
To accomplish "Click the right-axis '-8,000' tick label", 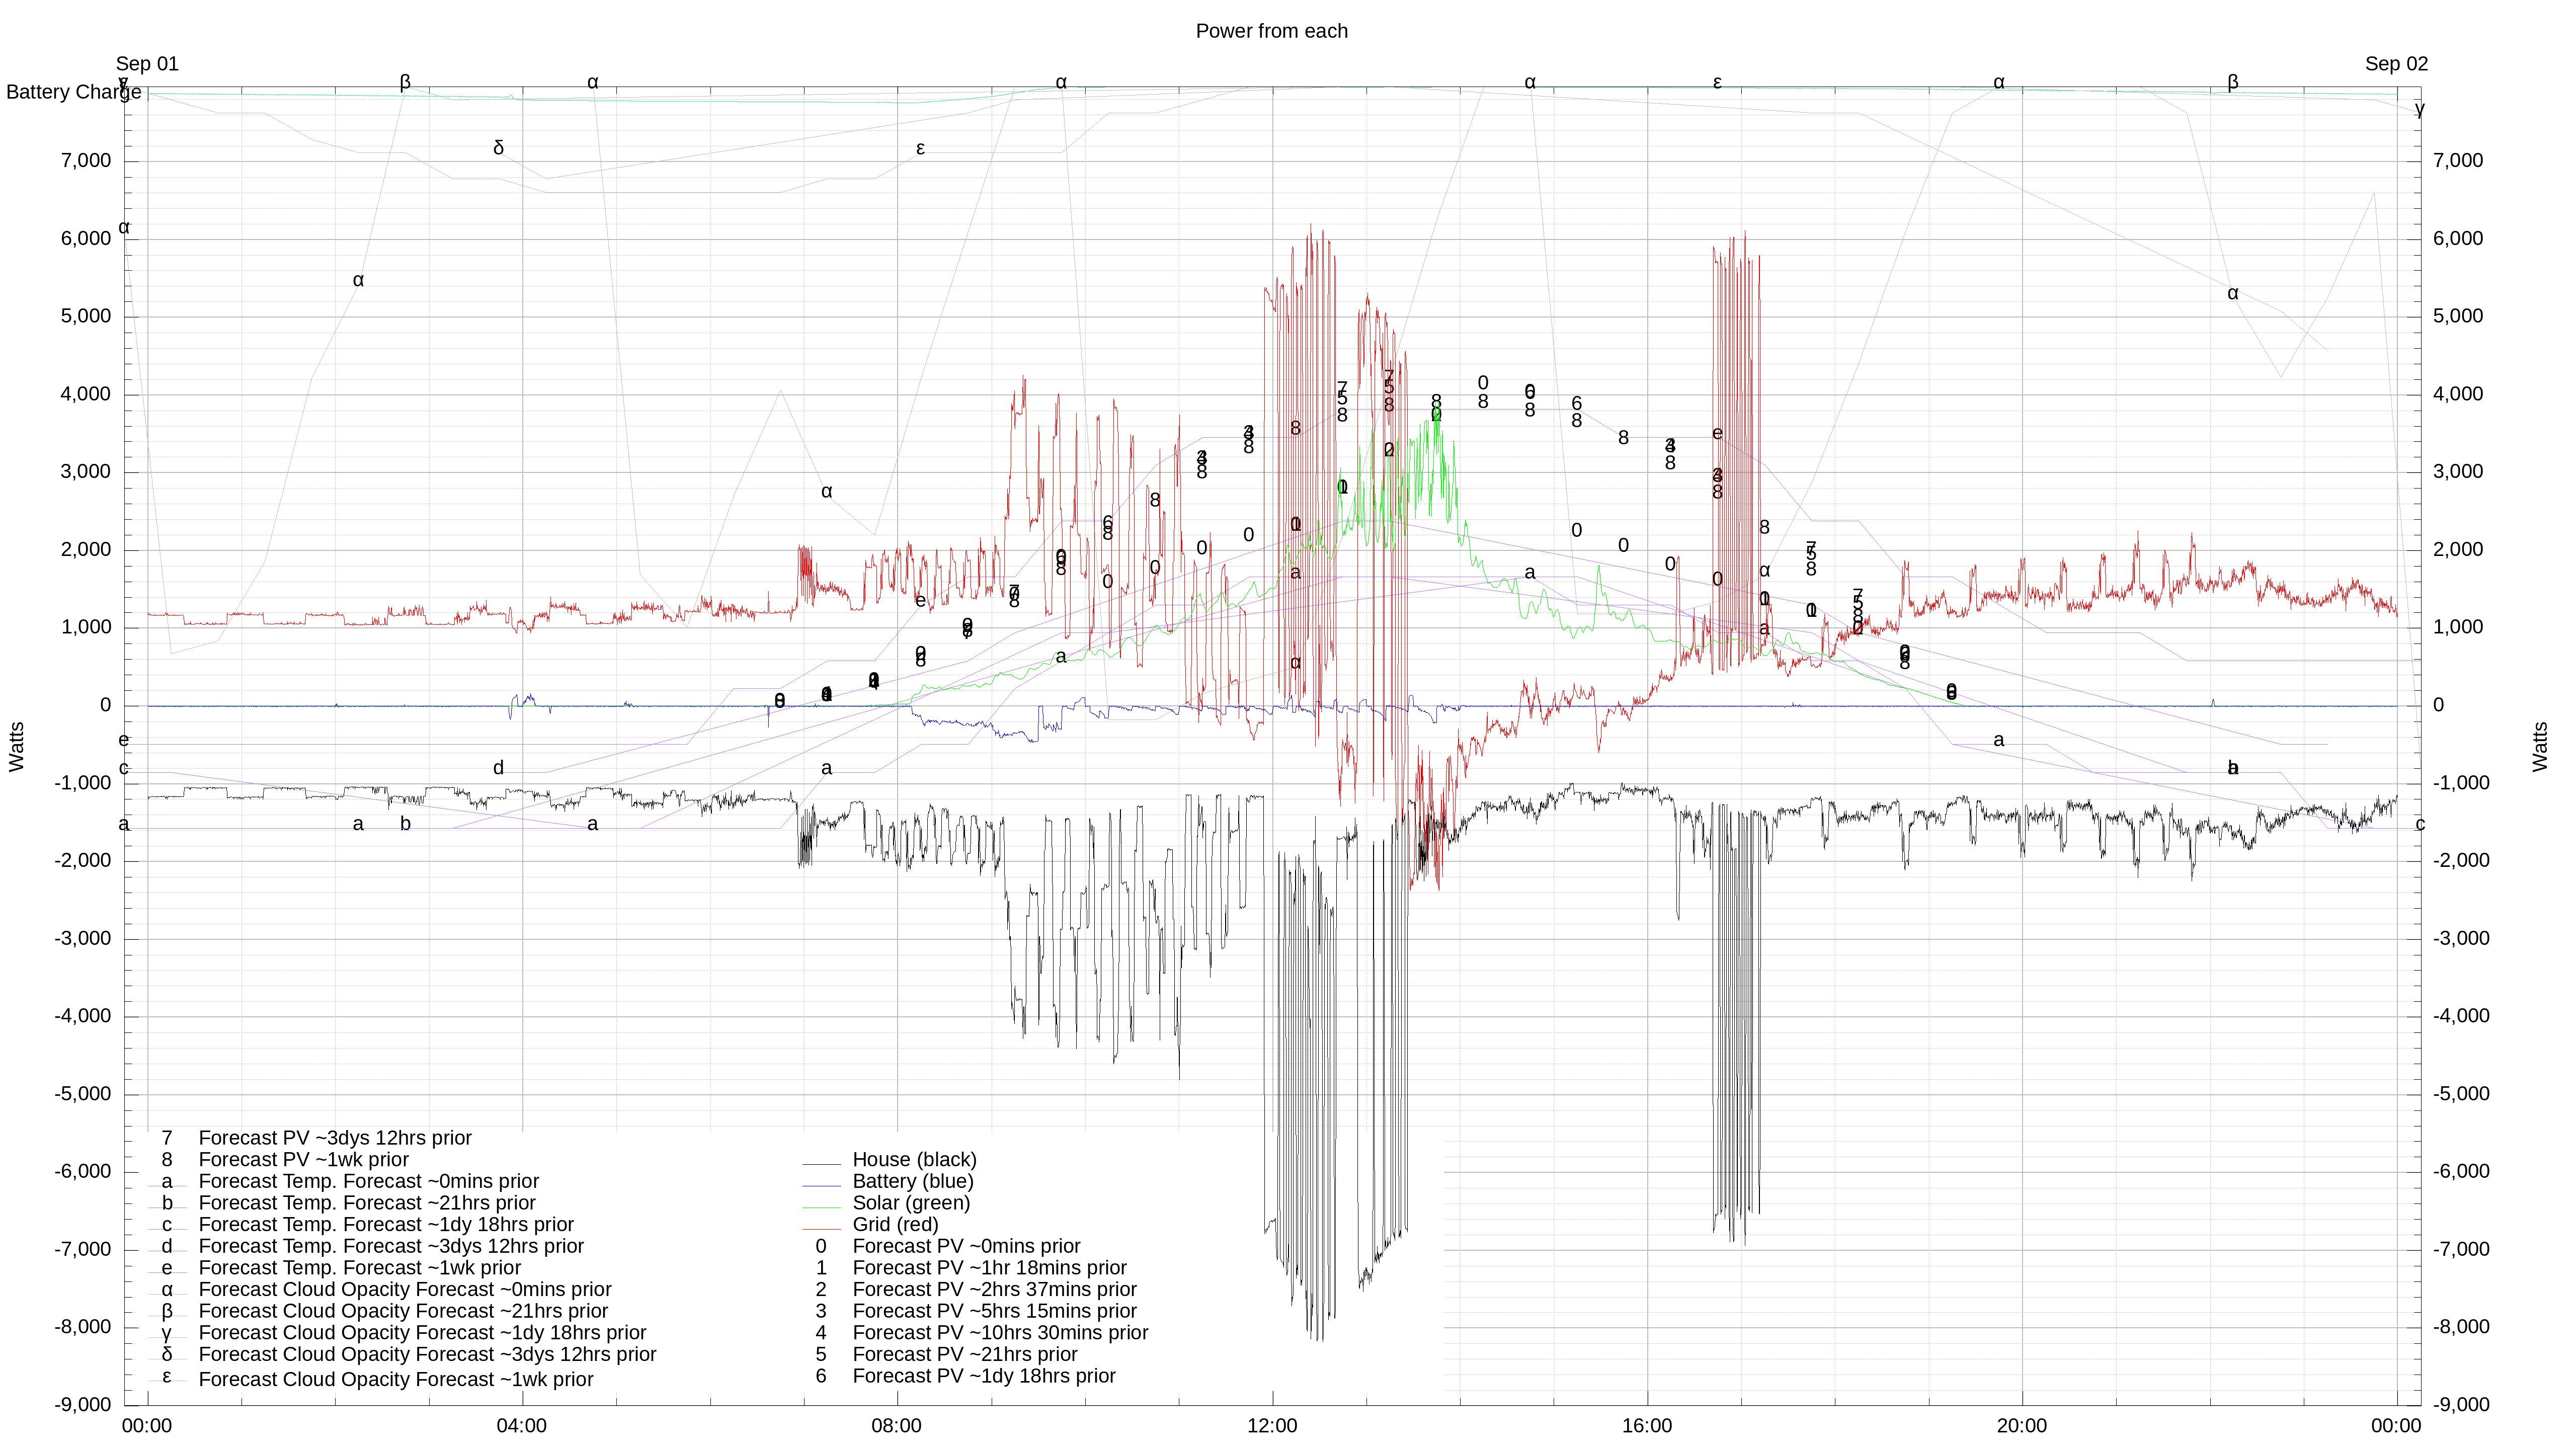I will (x=2461, y=1327).
